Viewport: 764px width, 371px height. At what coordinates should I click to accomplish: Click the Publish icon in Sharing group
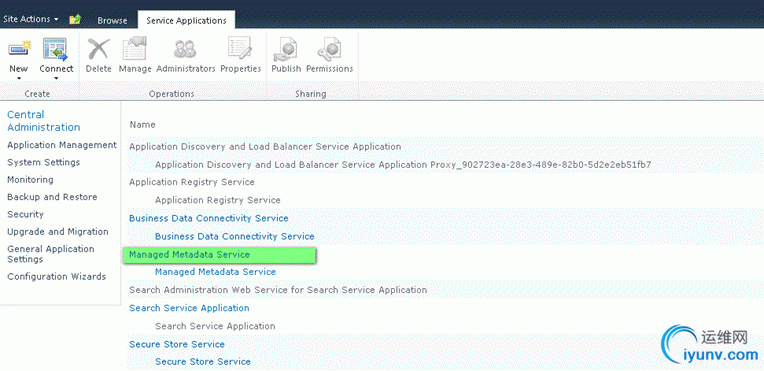pyautogui.click(x=286, y=50)
